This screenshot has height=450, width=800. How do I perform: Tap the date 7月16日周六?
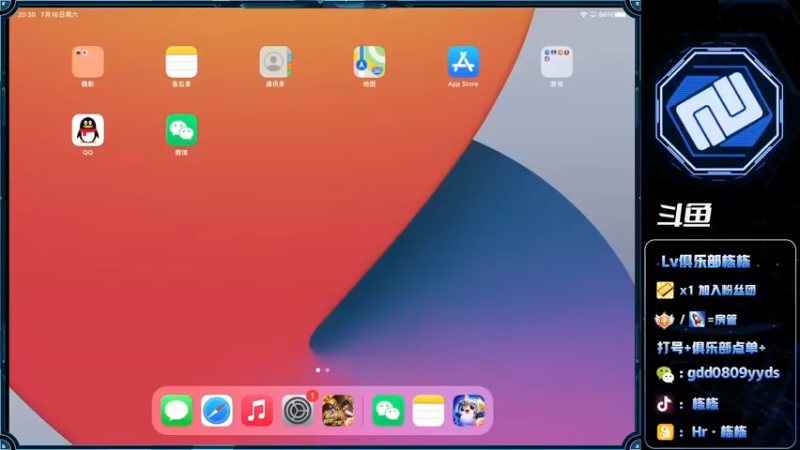[x=60, y=15]
